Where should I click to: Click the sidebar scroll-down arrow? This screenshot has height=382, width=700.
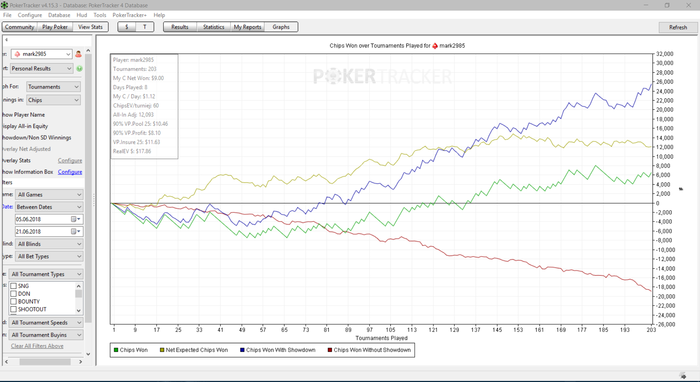click(88, 354)
